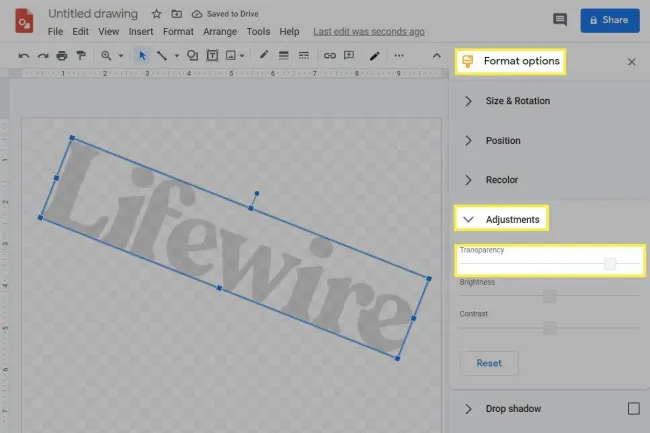The image size is (650, 433).
Task: Open the Insert menu
Action: coord(141,32)
